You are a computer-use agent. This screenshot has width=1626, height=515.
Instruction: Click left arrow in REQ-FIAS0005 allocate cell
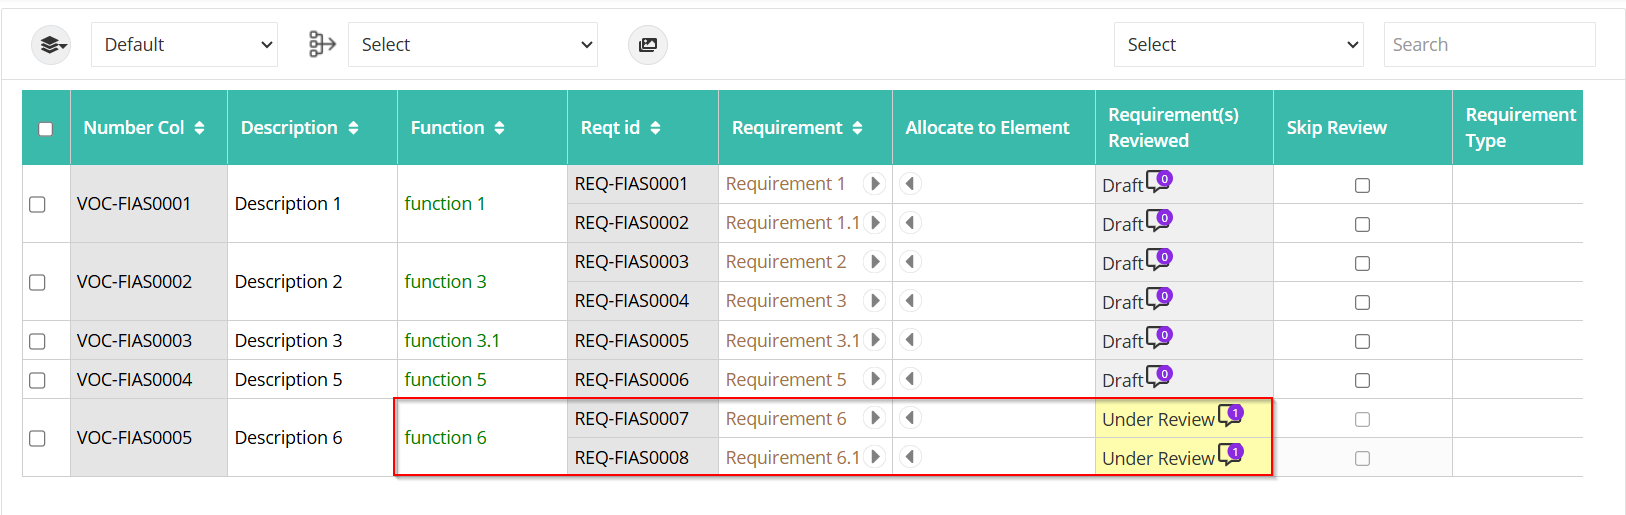tap(910, 340)
